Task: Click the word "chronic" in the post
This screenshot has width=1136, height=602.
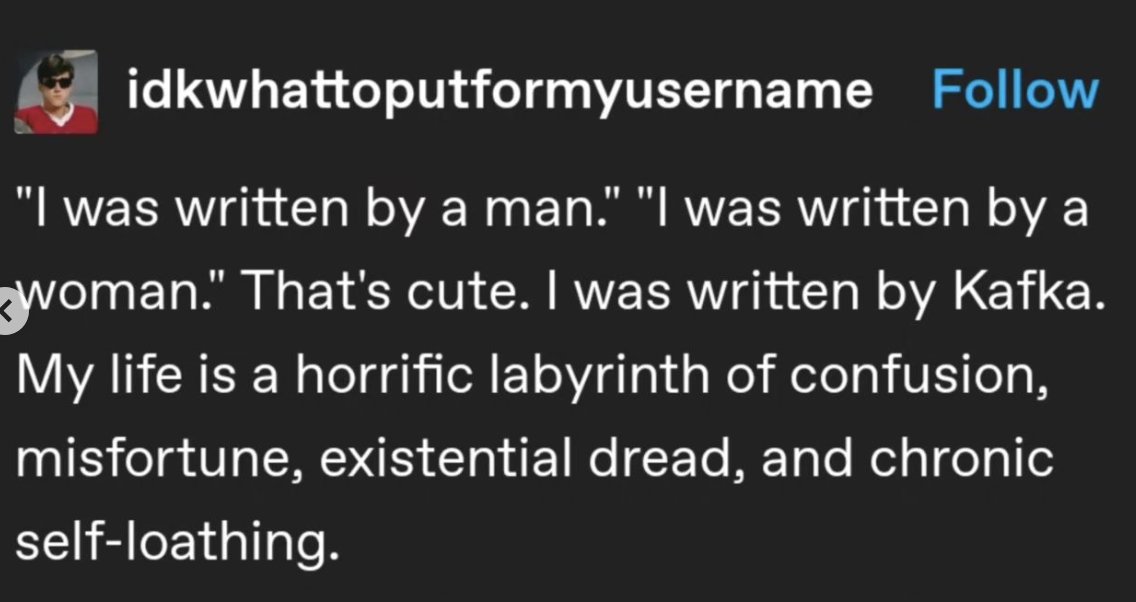Action: (x=961, y=459)
